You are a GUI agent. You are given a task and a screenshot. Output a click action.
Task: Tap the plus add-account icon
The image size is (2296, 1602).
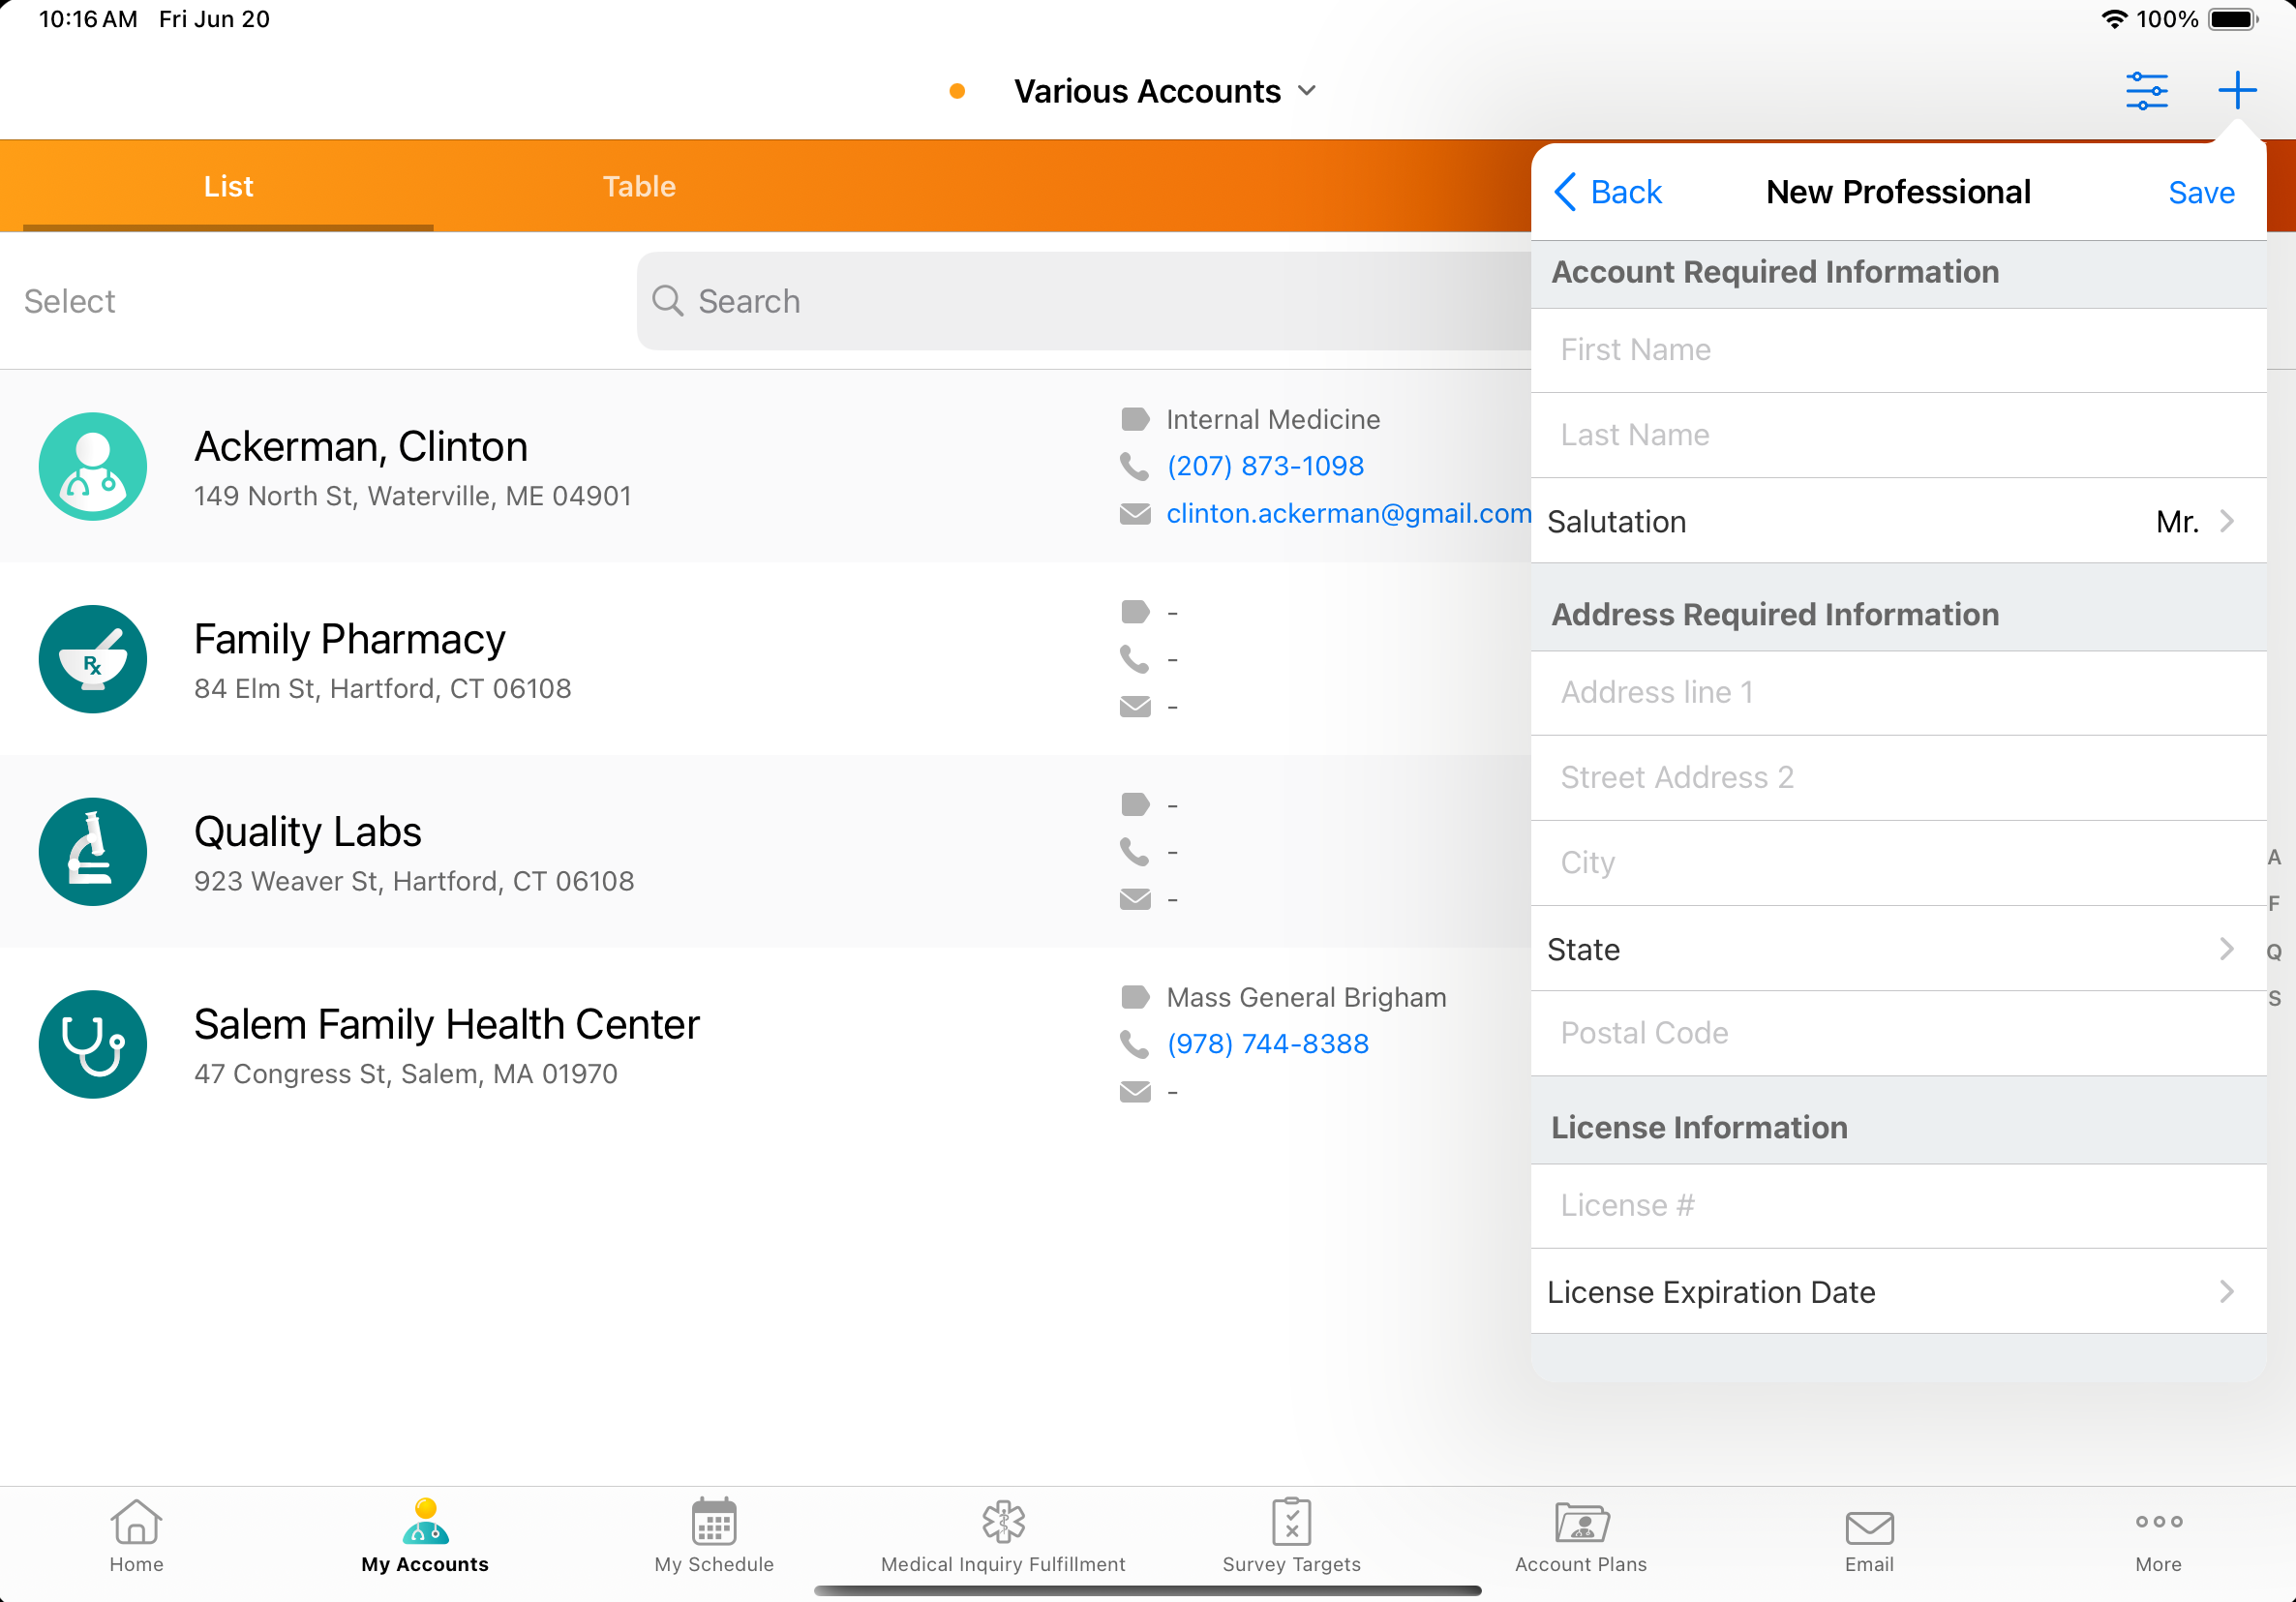pos(2236,91)
